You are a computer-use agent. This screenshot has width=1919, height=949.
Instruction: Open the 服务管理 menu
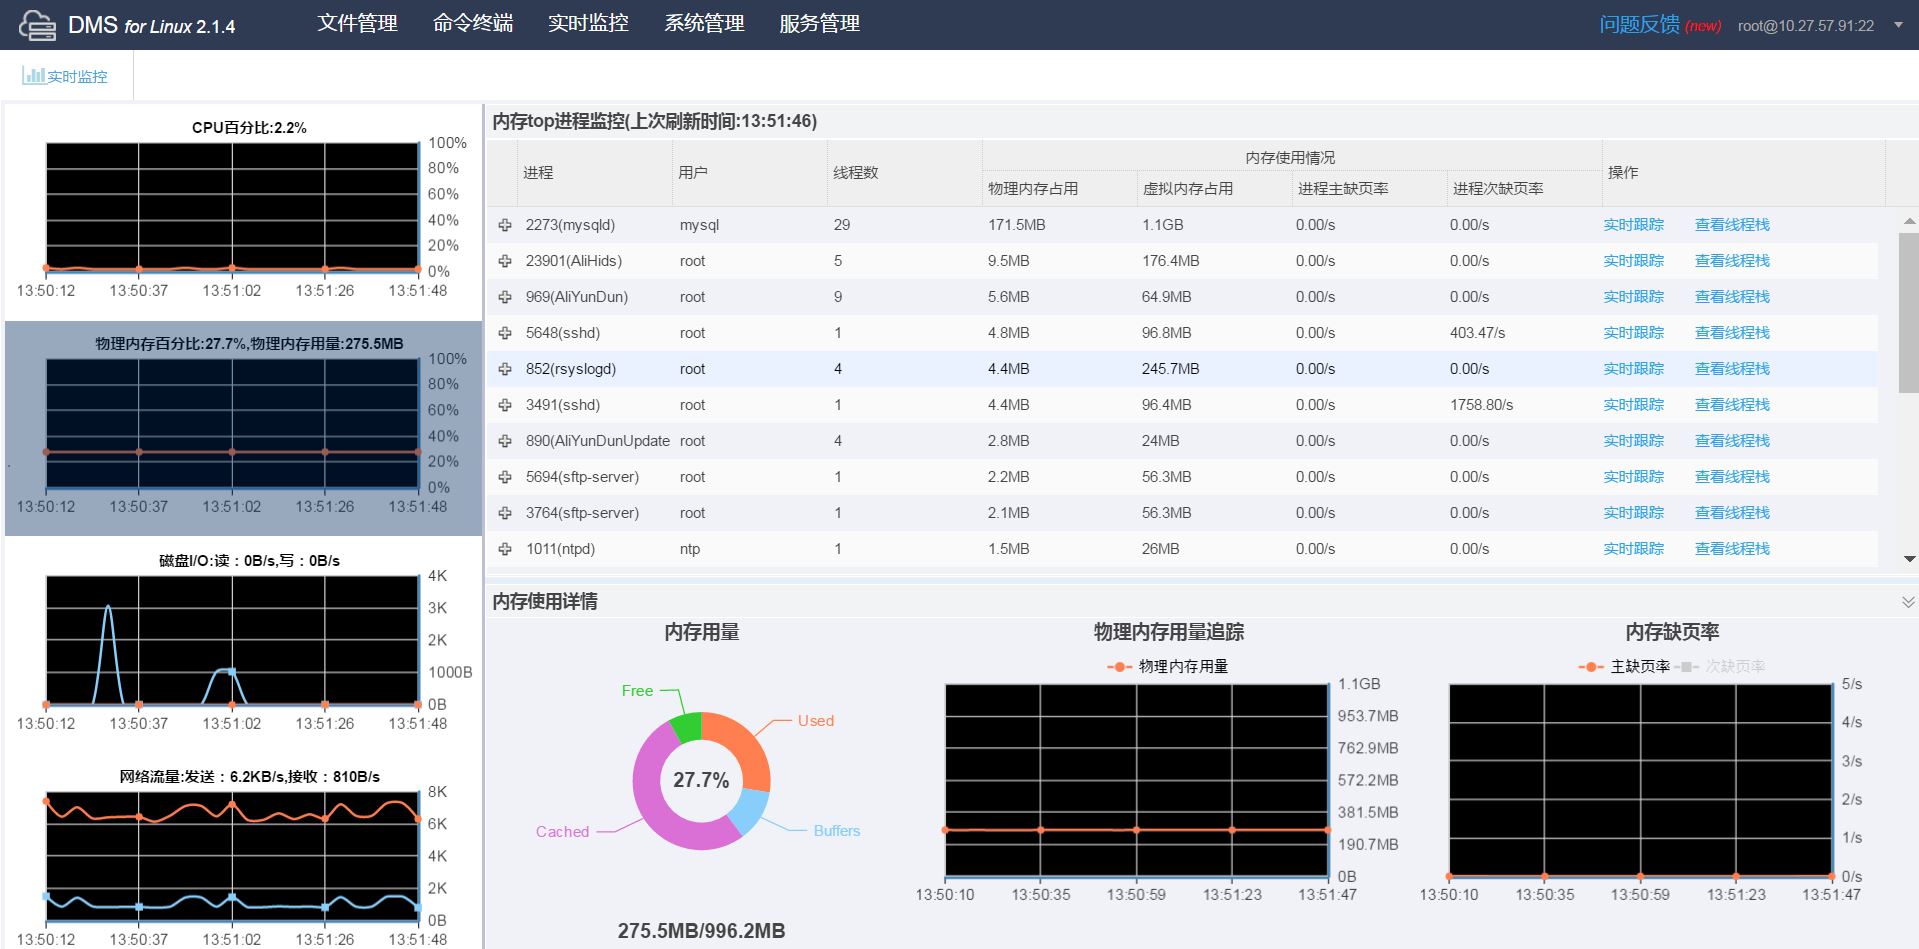[819, 23]
